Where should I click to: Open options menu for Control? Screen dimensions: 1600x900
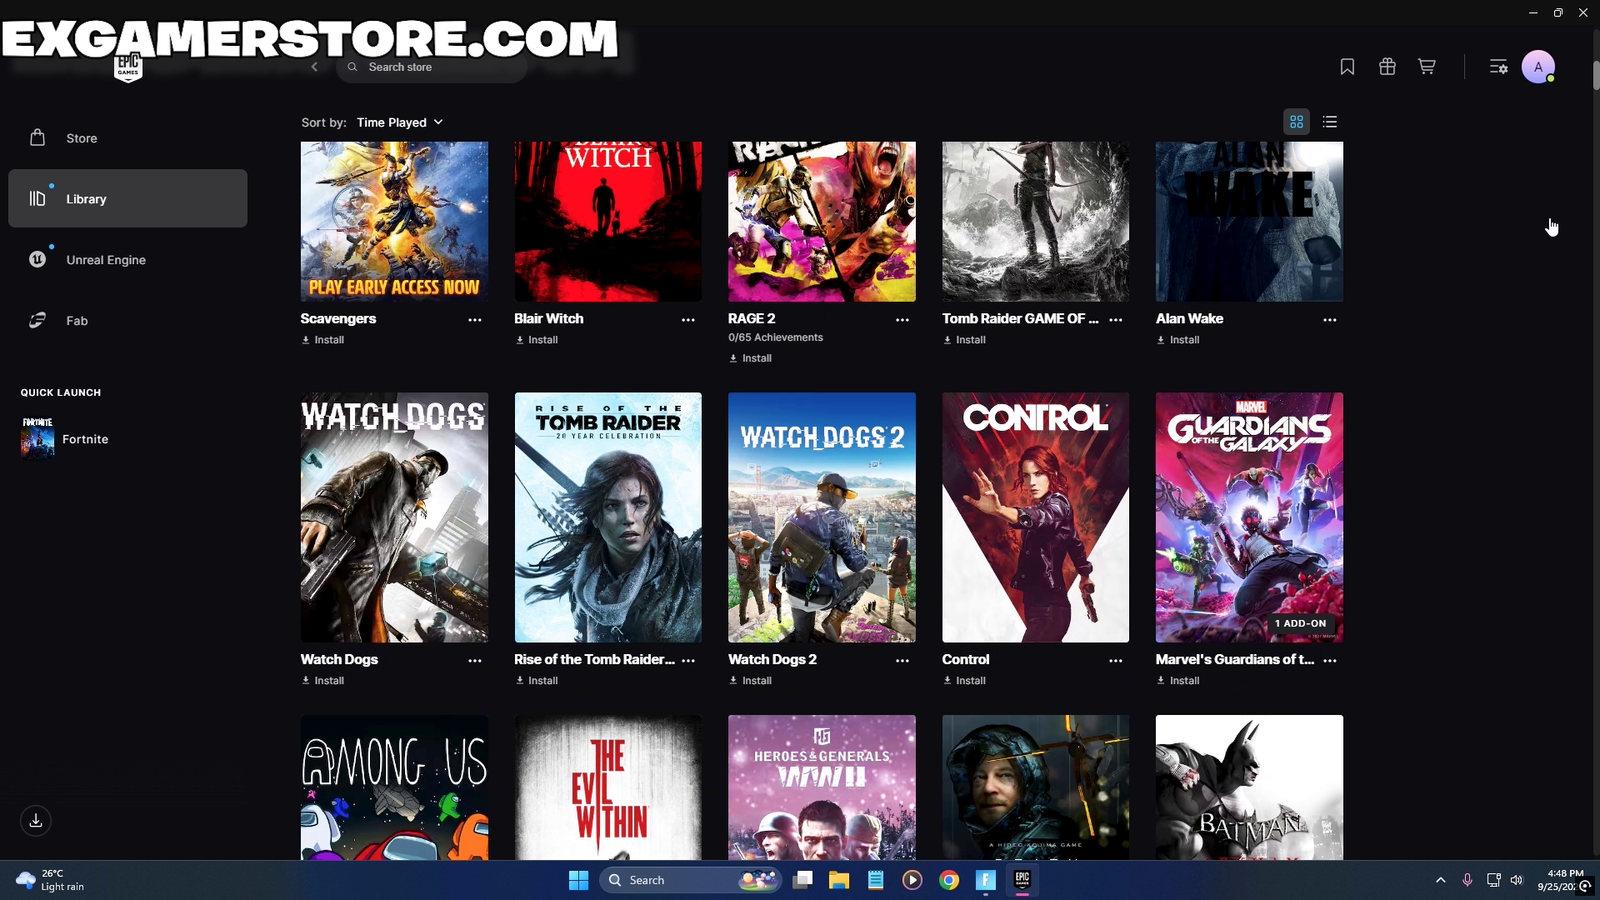[1115, 661]
